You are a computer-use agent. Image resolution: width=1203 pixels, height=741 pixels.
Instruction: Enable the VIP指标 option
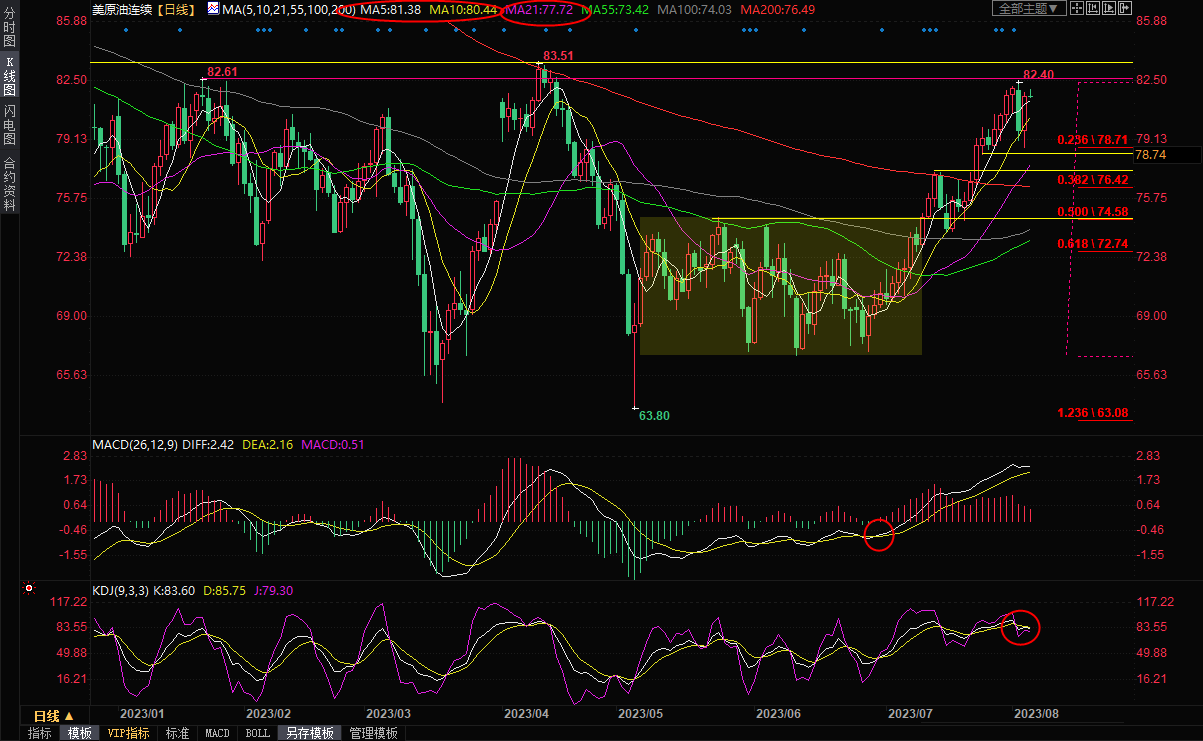[x=128, y=733]
